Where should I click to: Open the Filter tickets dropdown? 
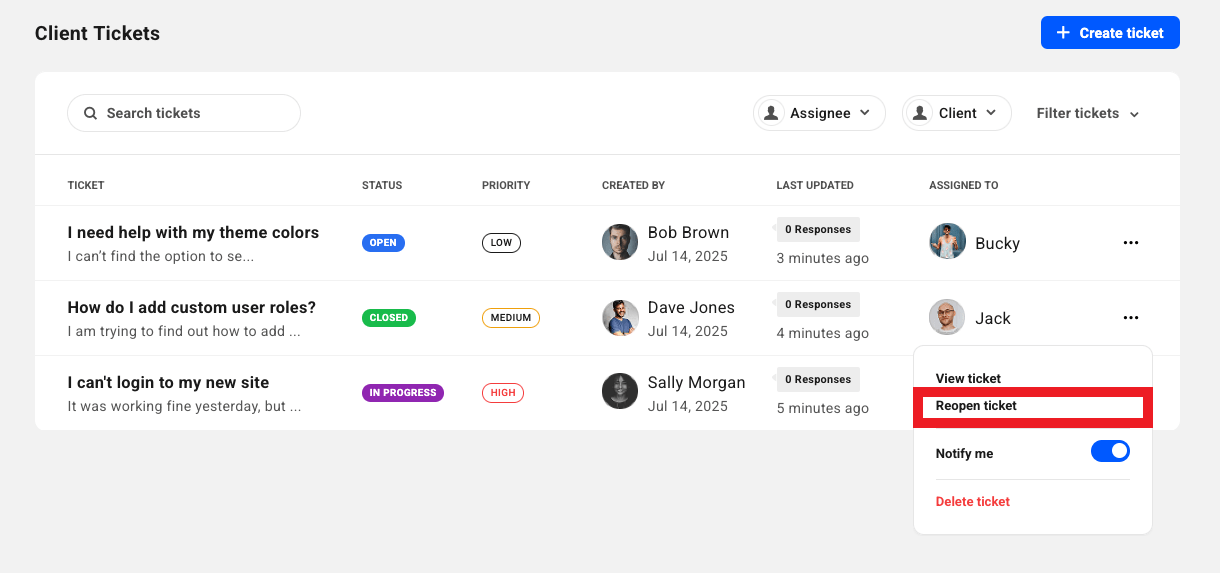(x=1088, y=113)
